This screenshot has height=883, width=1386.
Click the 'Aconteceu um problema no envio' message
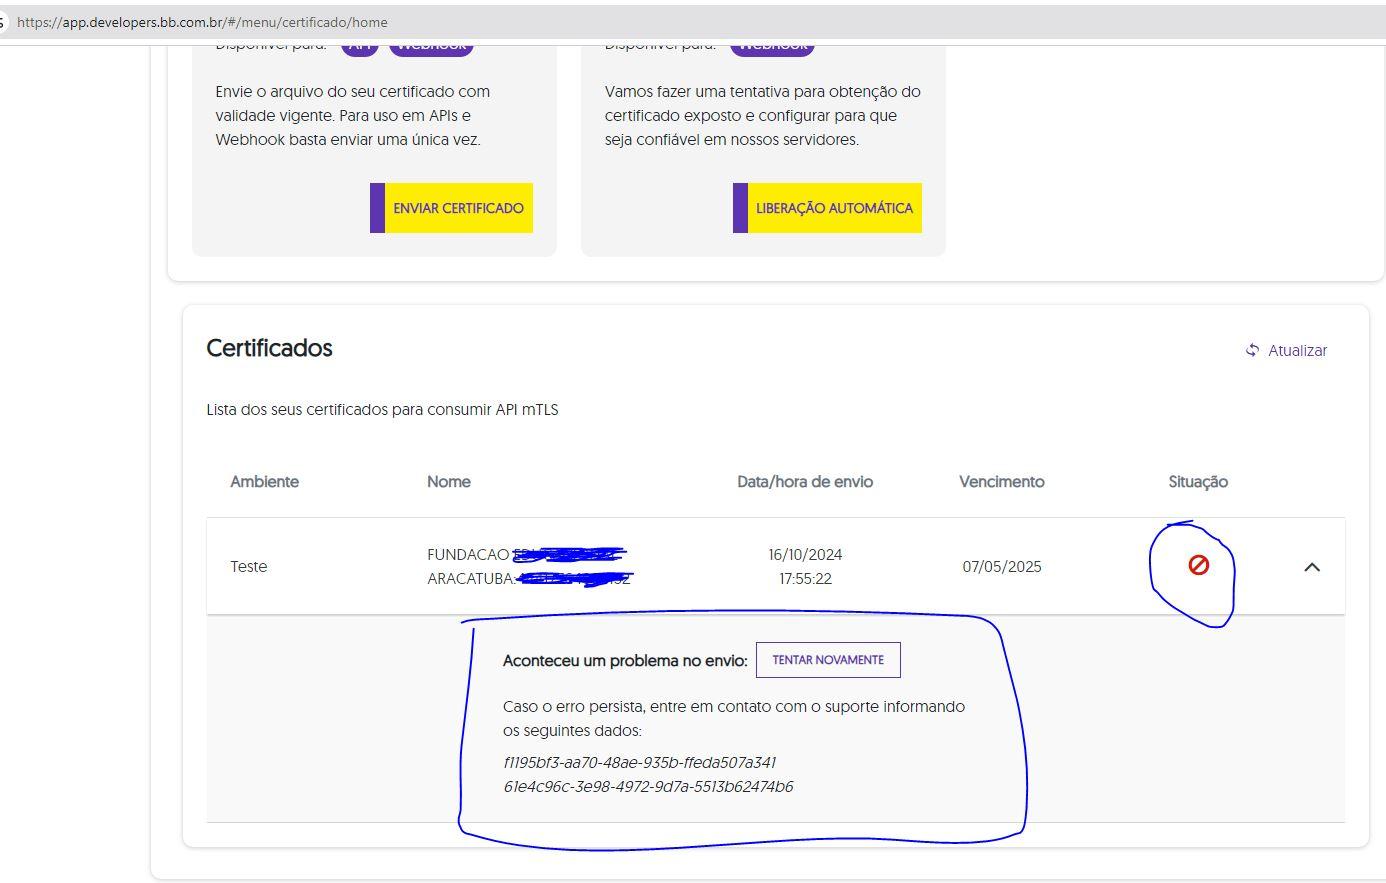click(625, 661)
